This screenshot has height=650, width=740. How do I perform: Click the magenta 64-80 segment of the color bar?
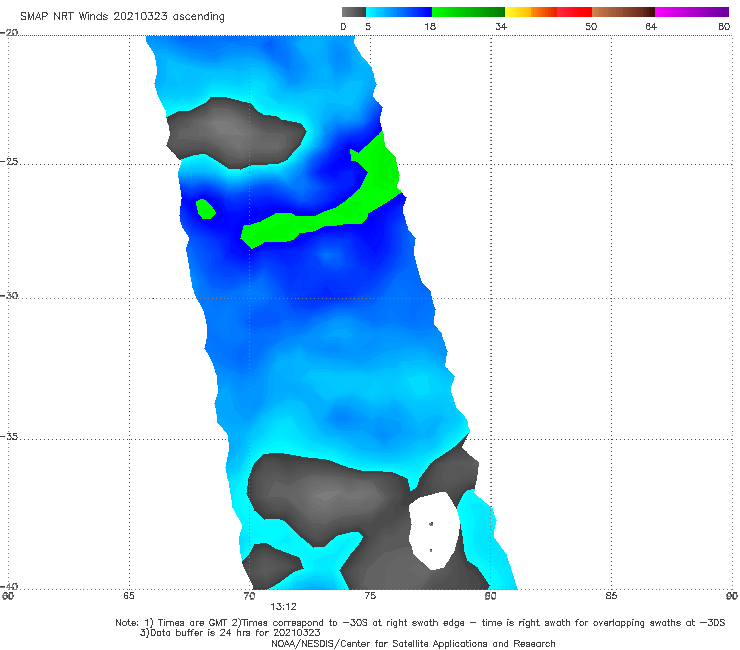pyautogui.click(x=692, y=12)
